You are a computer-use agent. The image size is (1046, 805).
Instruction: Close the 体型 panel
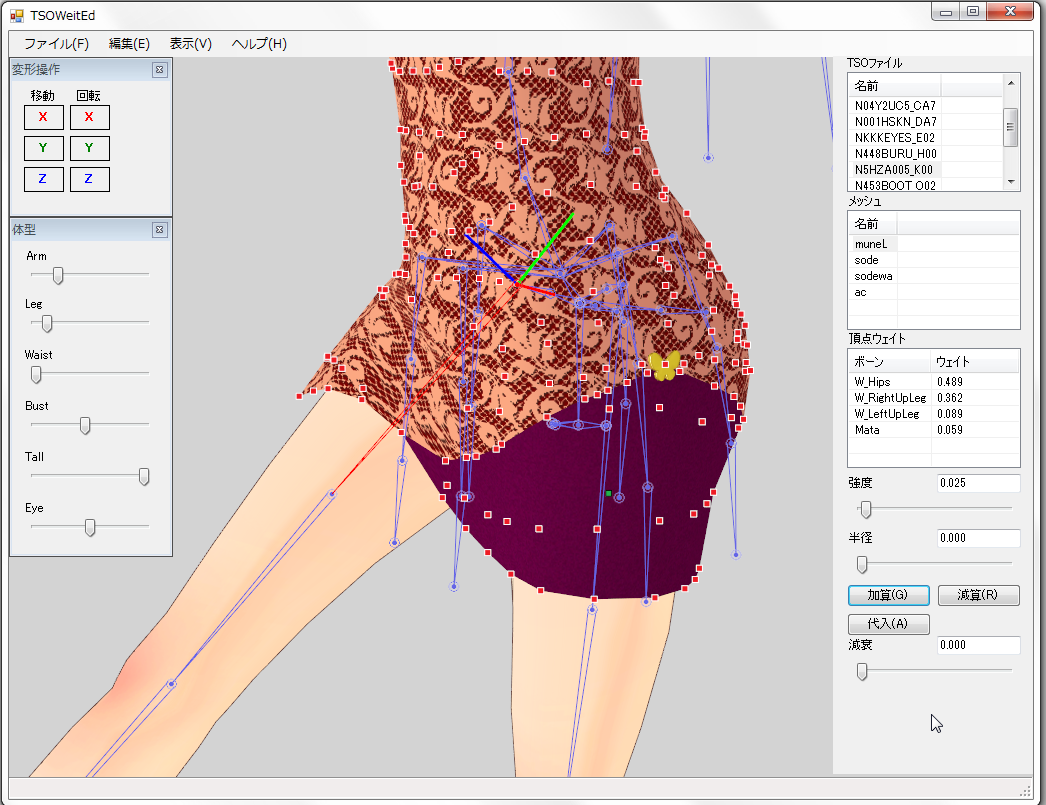click(x=159, y=230)
